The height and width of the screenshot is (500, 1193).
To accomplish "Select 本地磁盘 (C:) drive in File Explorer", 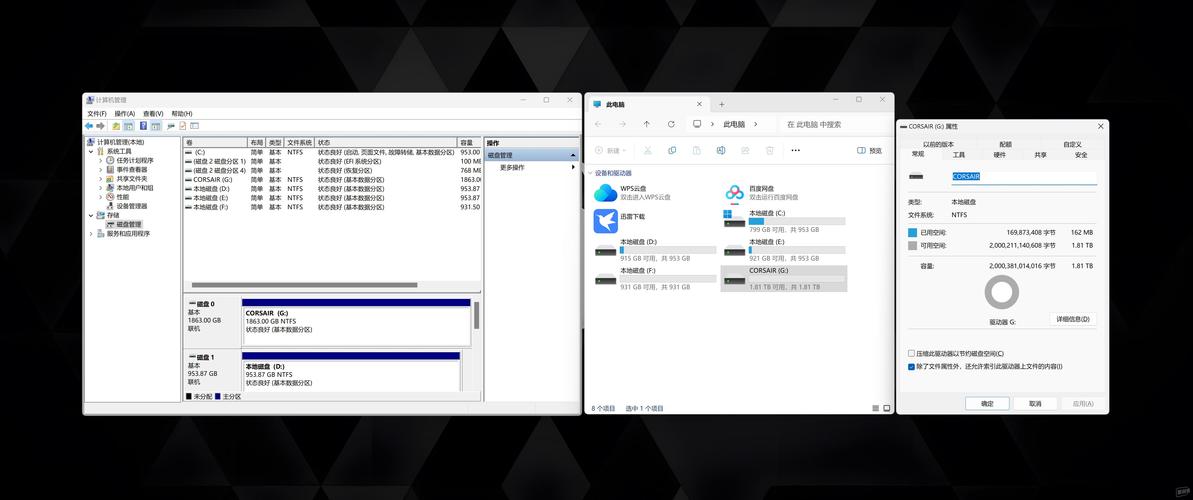I will (x=785, y=221).
